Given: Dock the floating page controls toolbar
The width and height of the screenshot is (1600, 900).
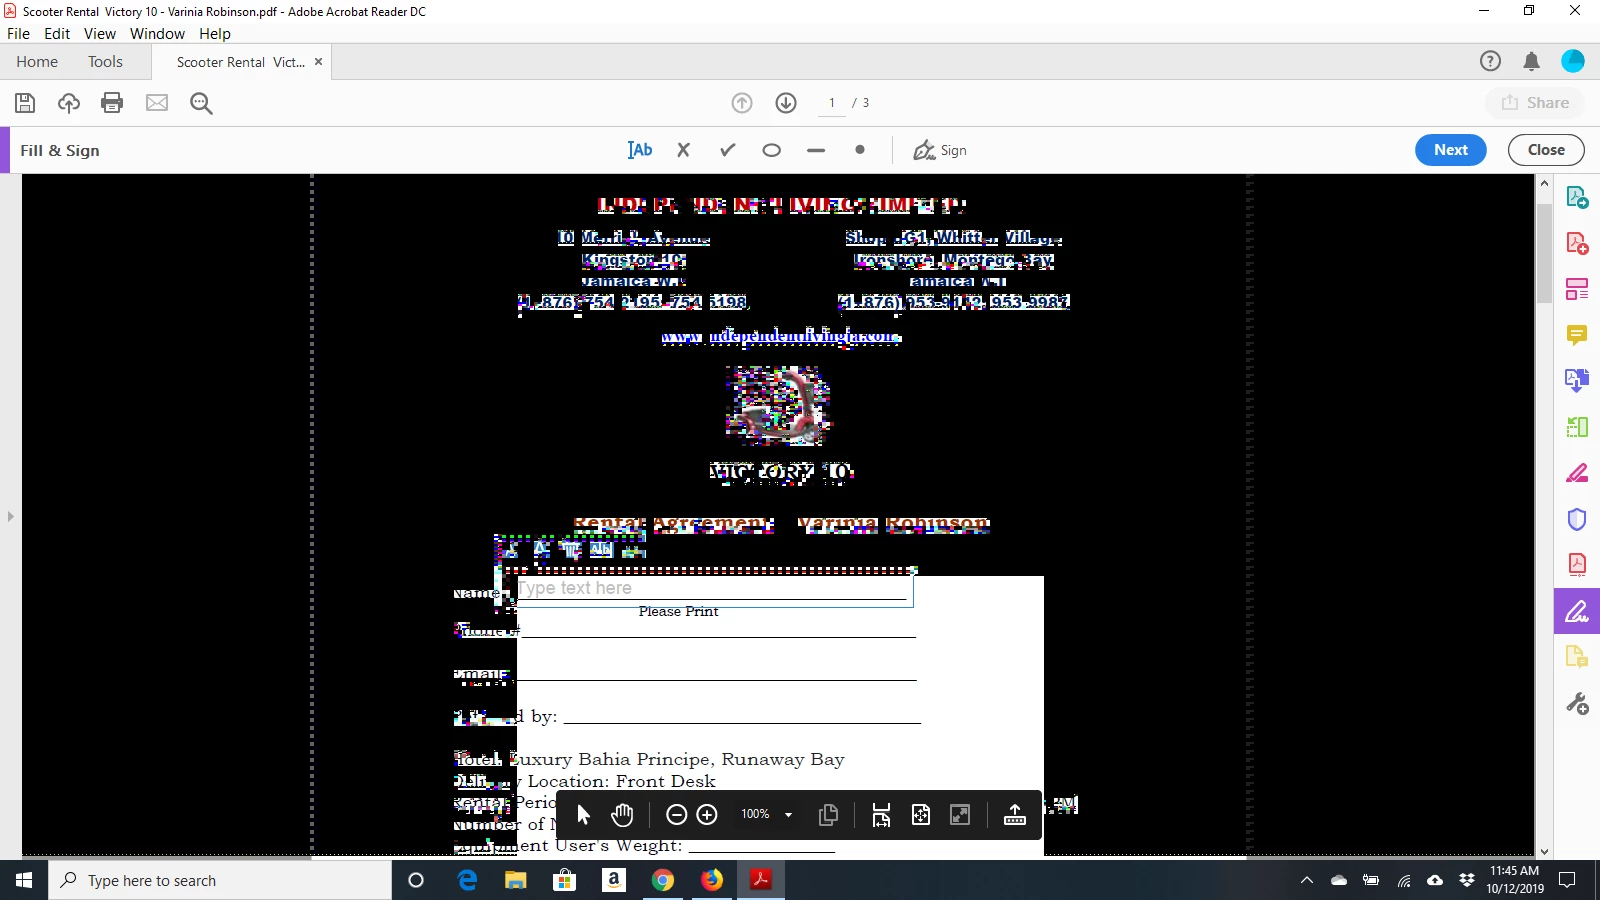Looking at the screenshot, I should click(x=1014, y=815).
